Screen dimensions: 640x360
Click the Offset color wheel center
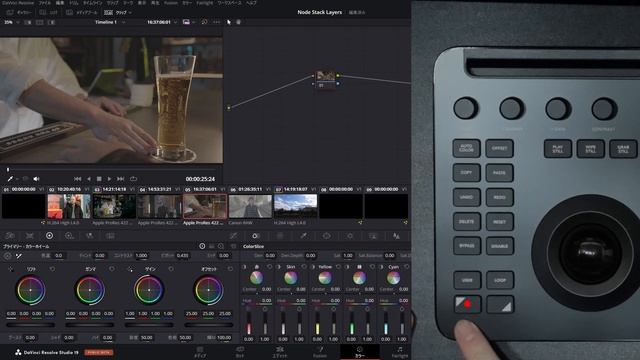point(208,290)
